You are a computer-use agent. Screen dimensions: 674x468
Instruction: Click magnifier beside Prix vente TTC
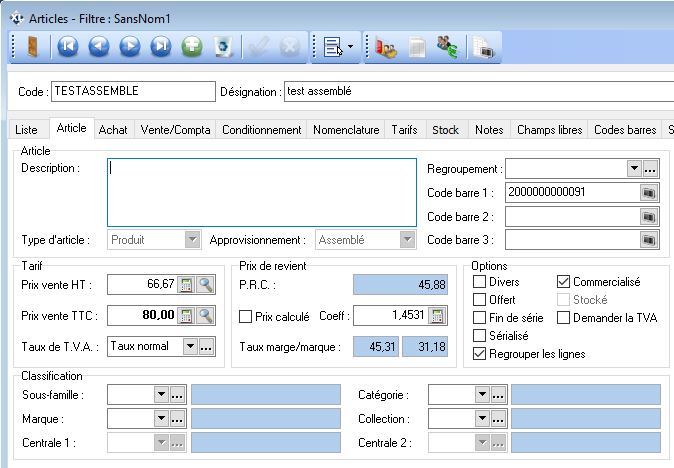(205, 316)
